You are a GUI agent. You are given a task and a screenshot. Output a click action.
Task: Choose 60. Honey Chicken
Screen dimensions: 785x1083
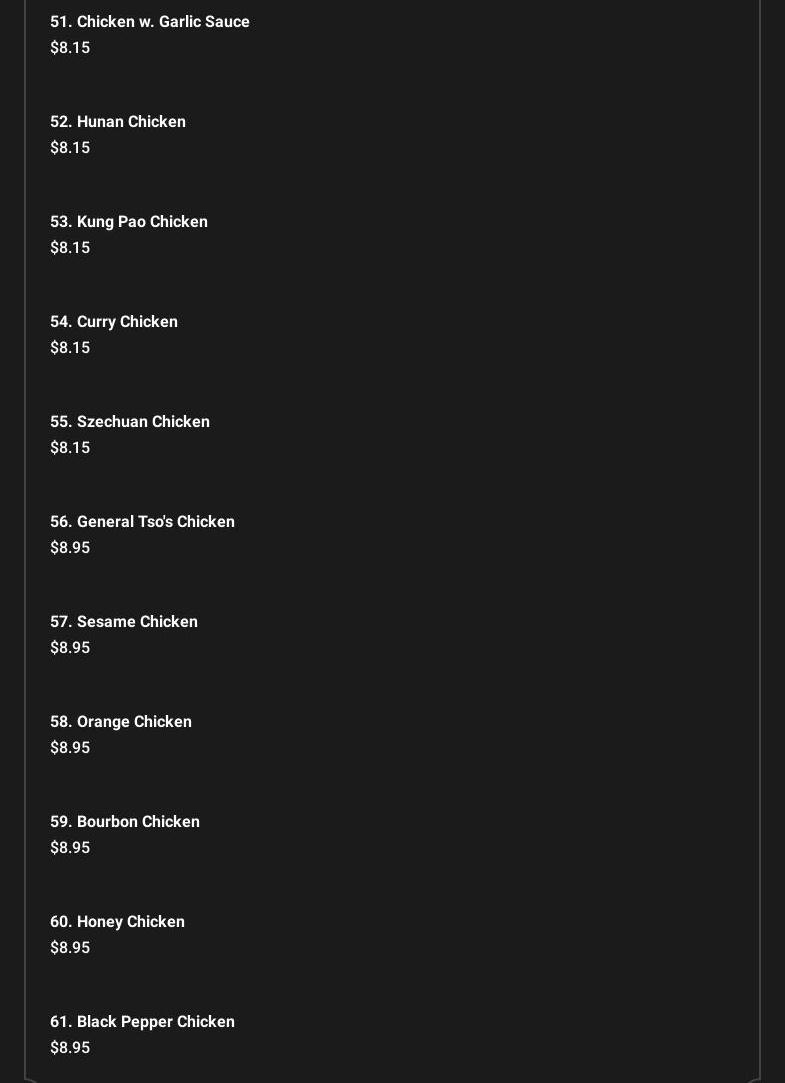[117, 922]
